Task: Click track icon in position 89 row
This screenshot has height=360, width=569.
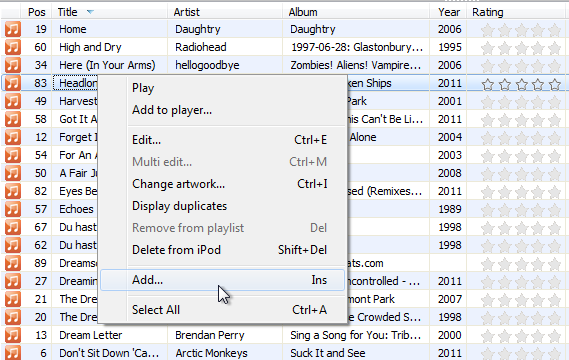Action: tap(13, 263)
